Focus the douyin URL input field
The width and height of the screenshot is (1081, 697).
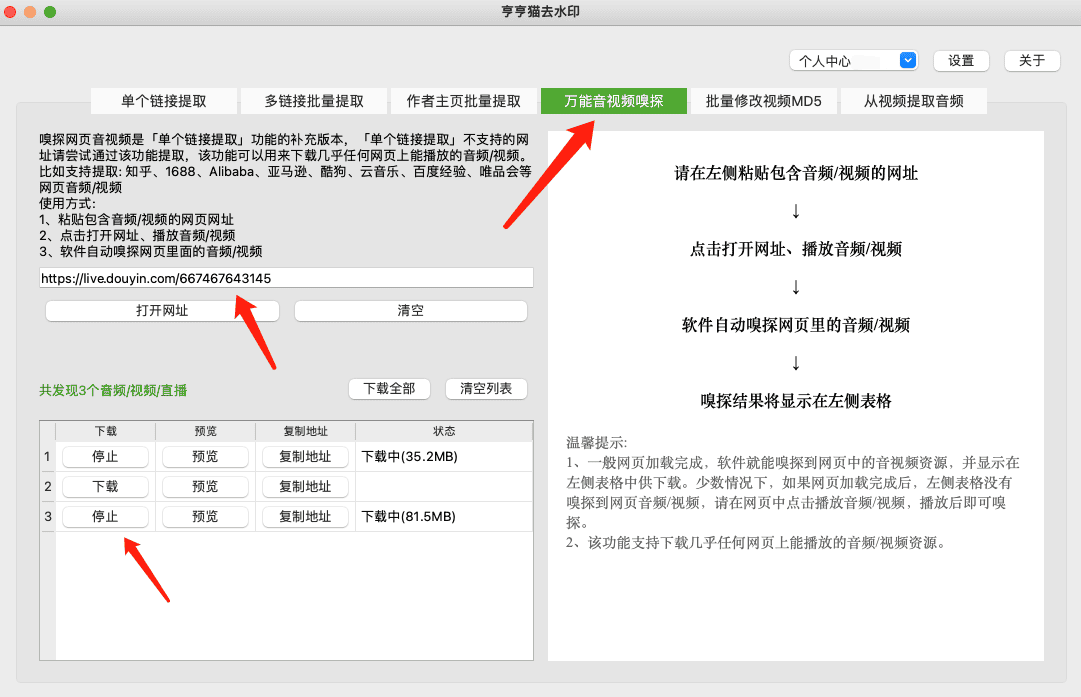[x=286, y=278]
